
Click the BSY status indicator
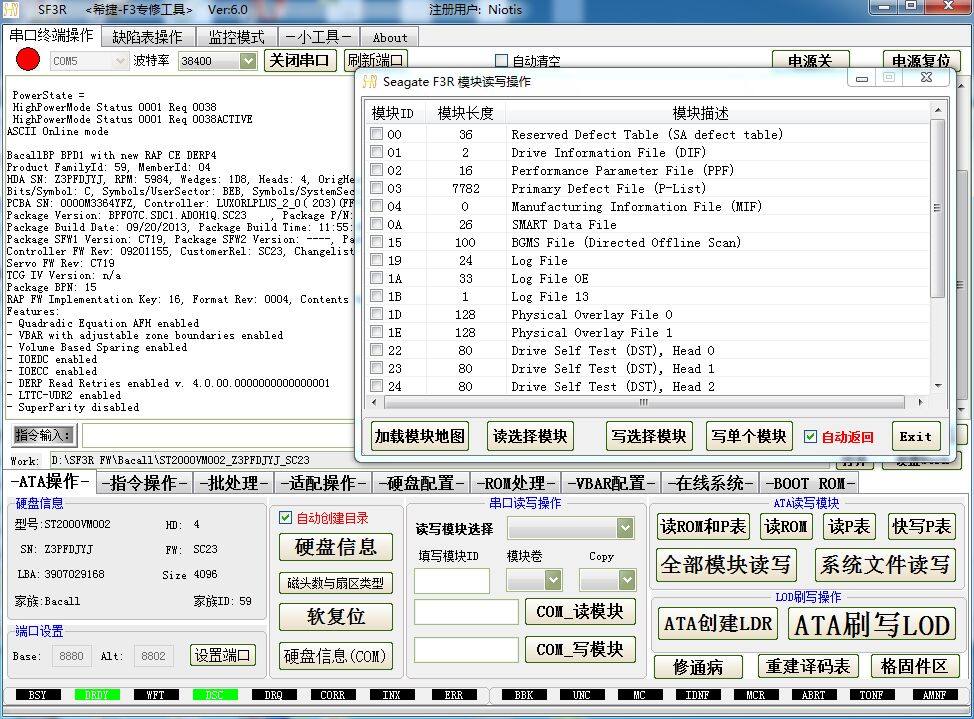[37, 695]
